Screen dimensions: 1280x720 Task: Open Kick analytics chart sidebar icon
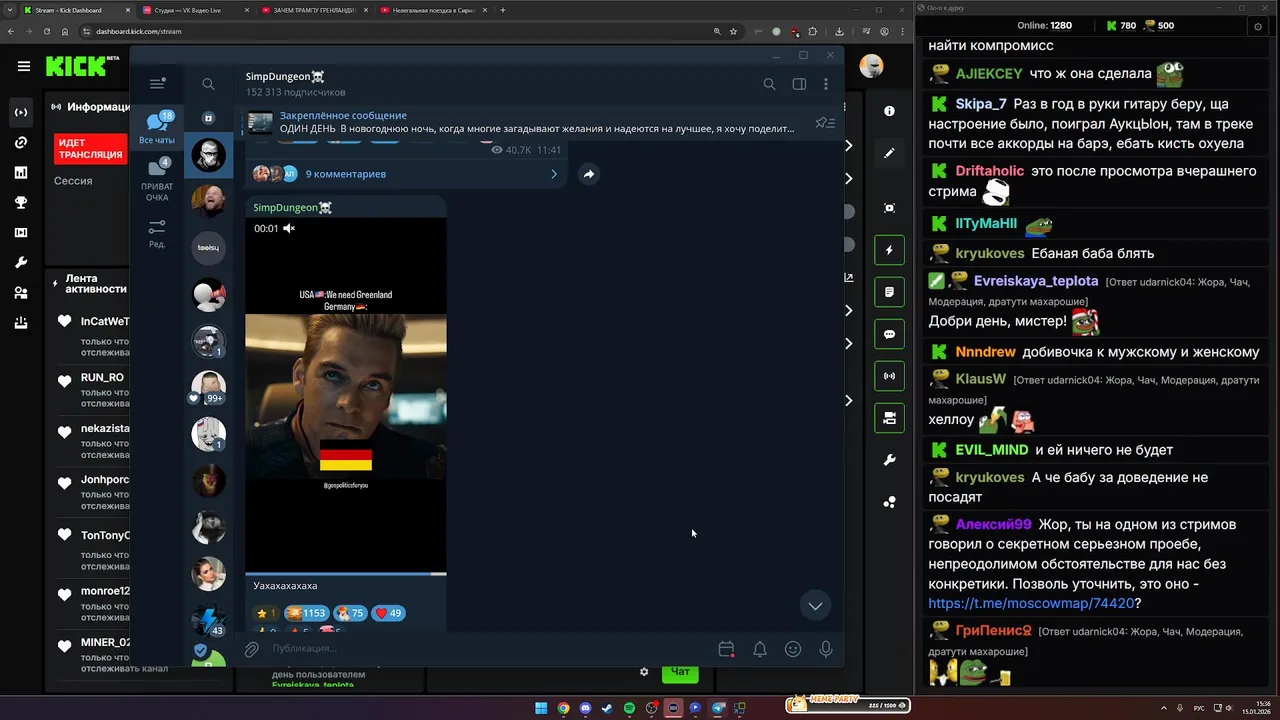tap(20, 172)
